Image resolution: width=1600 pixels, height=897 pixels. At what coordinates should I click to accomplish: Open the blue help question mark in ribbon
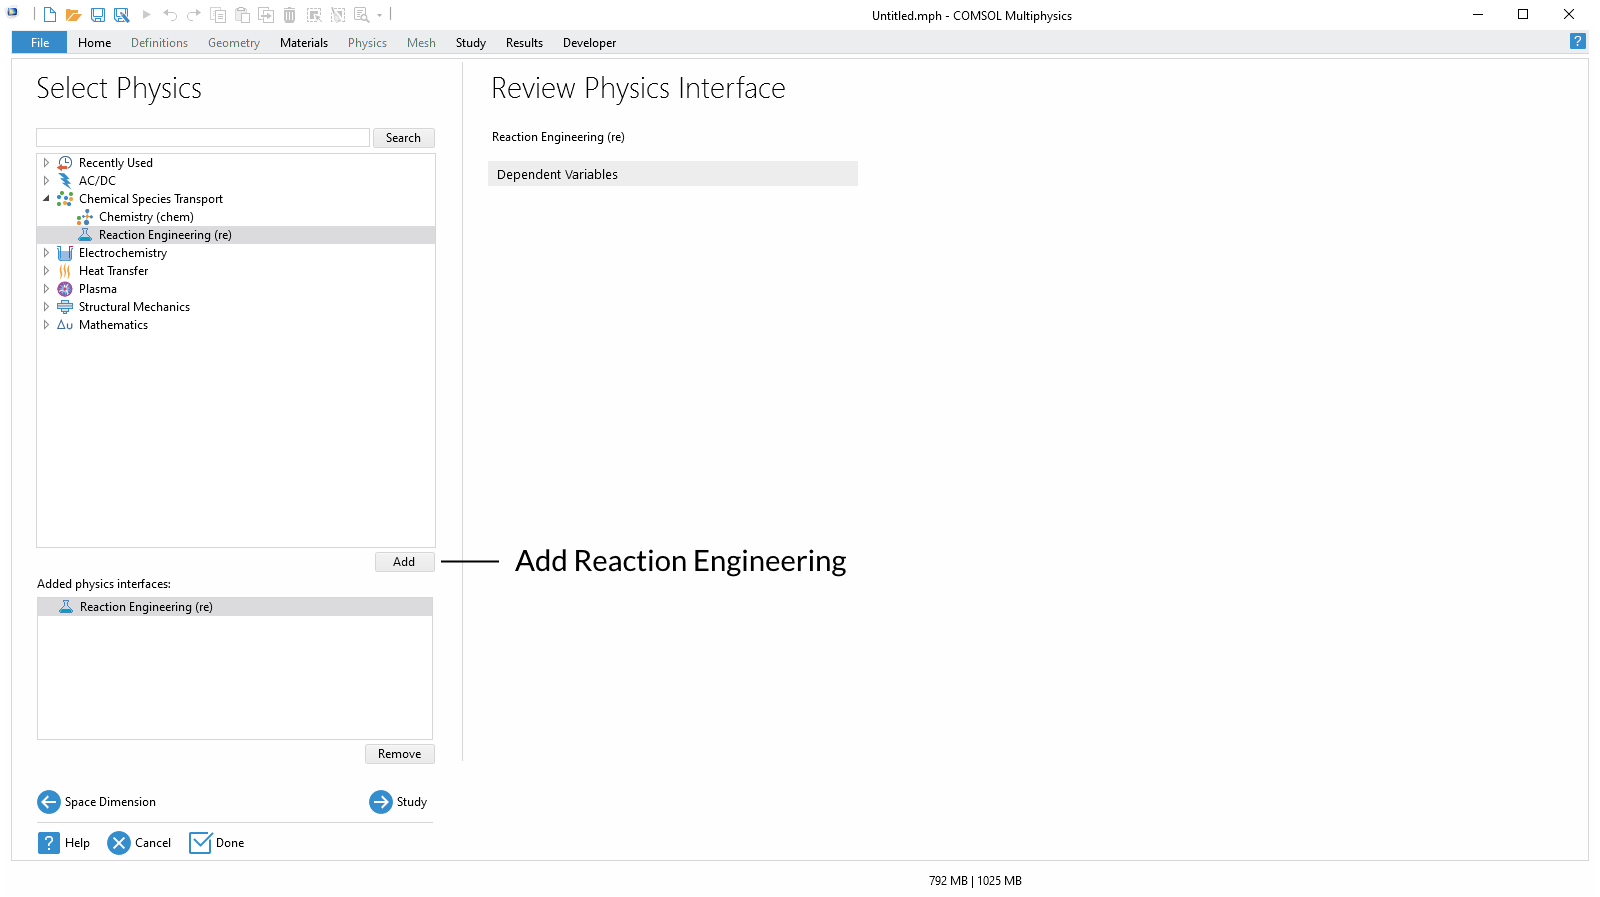pos(1578,41)
